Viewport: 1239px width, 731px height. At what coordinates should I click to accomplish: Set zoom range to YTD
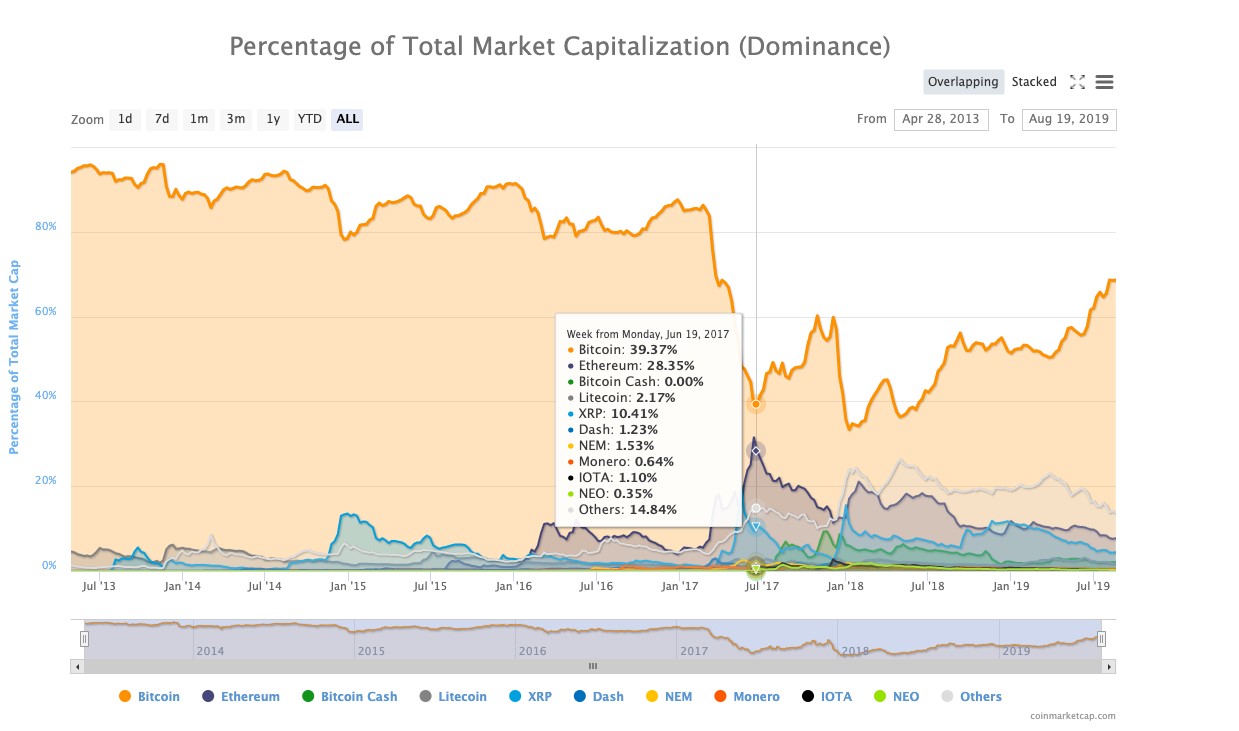pos(310,119)
